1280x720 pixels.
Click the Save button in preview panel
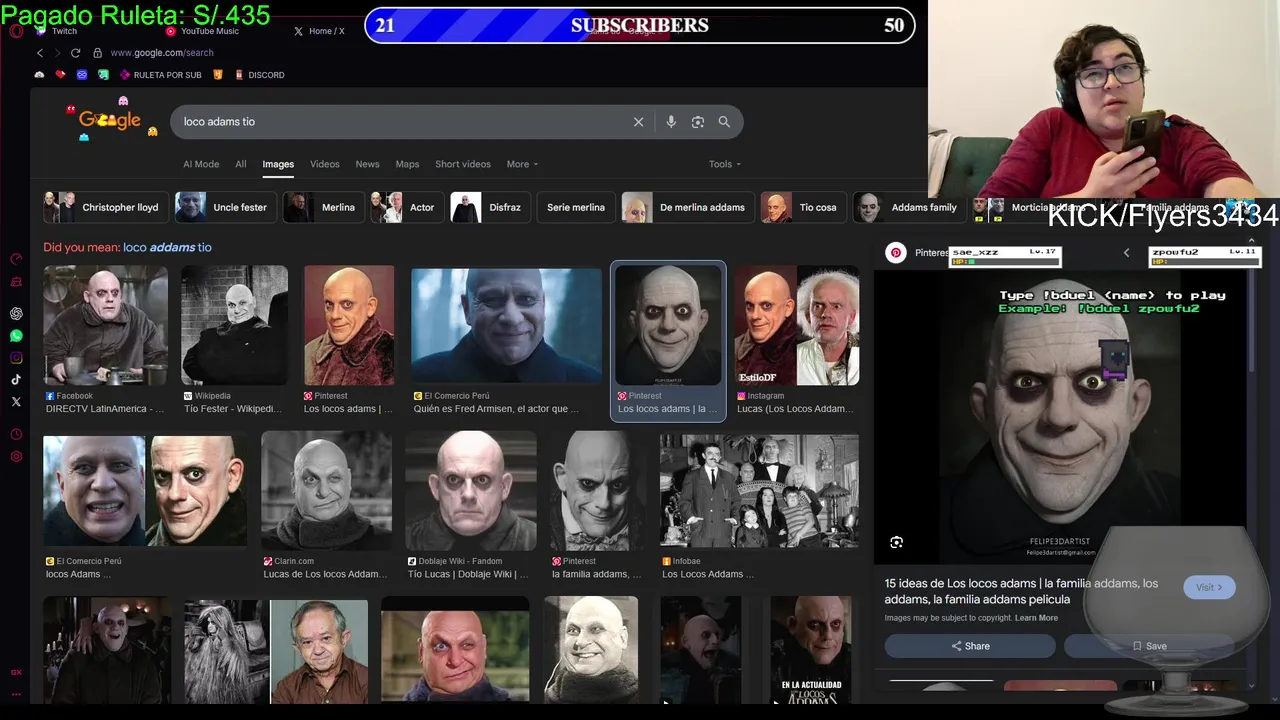[x=1149, y=646]
